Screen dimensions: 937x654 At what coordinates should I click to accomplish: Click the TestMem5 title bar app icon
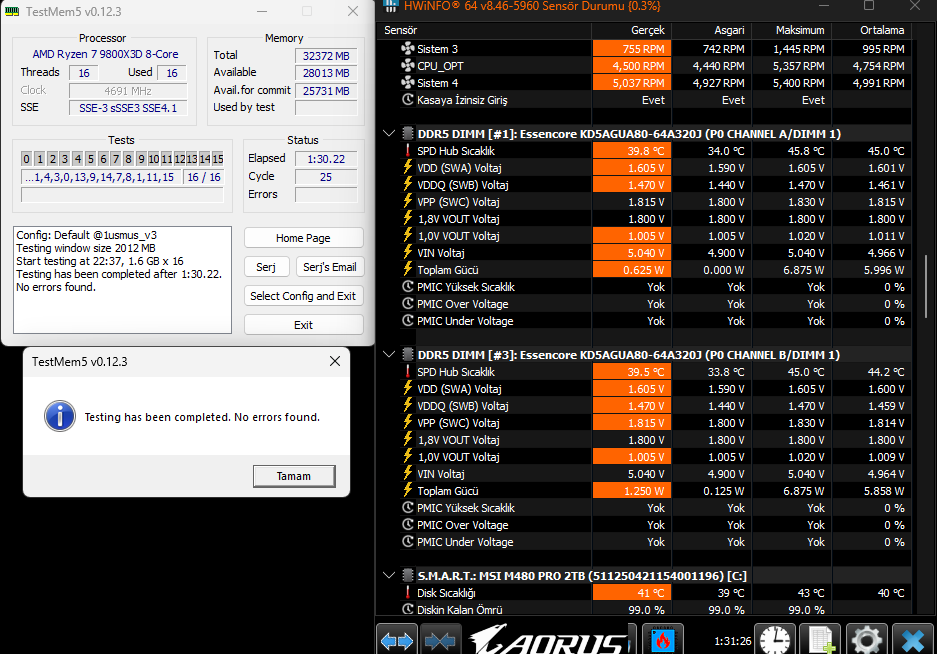coord(12,11)
